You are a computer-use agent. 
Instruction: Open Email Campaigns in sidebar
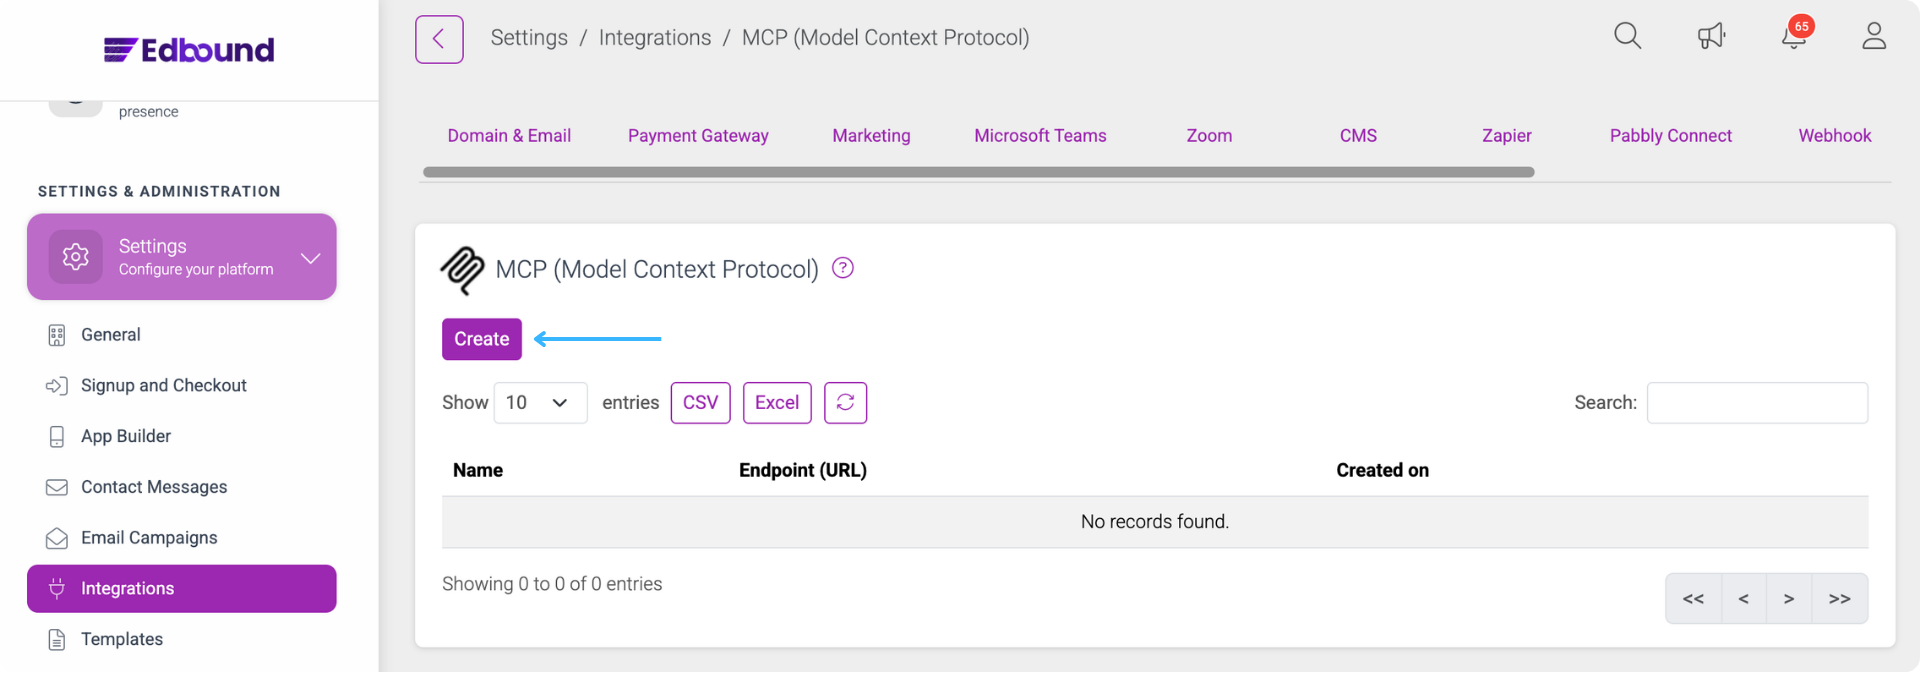pyautogui.click(x=149, y=538)
